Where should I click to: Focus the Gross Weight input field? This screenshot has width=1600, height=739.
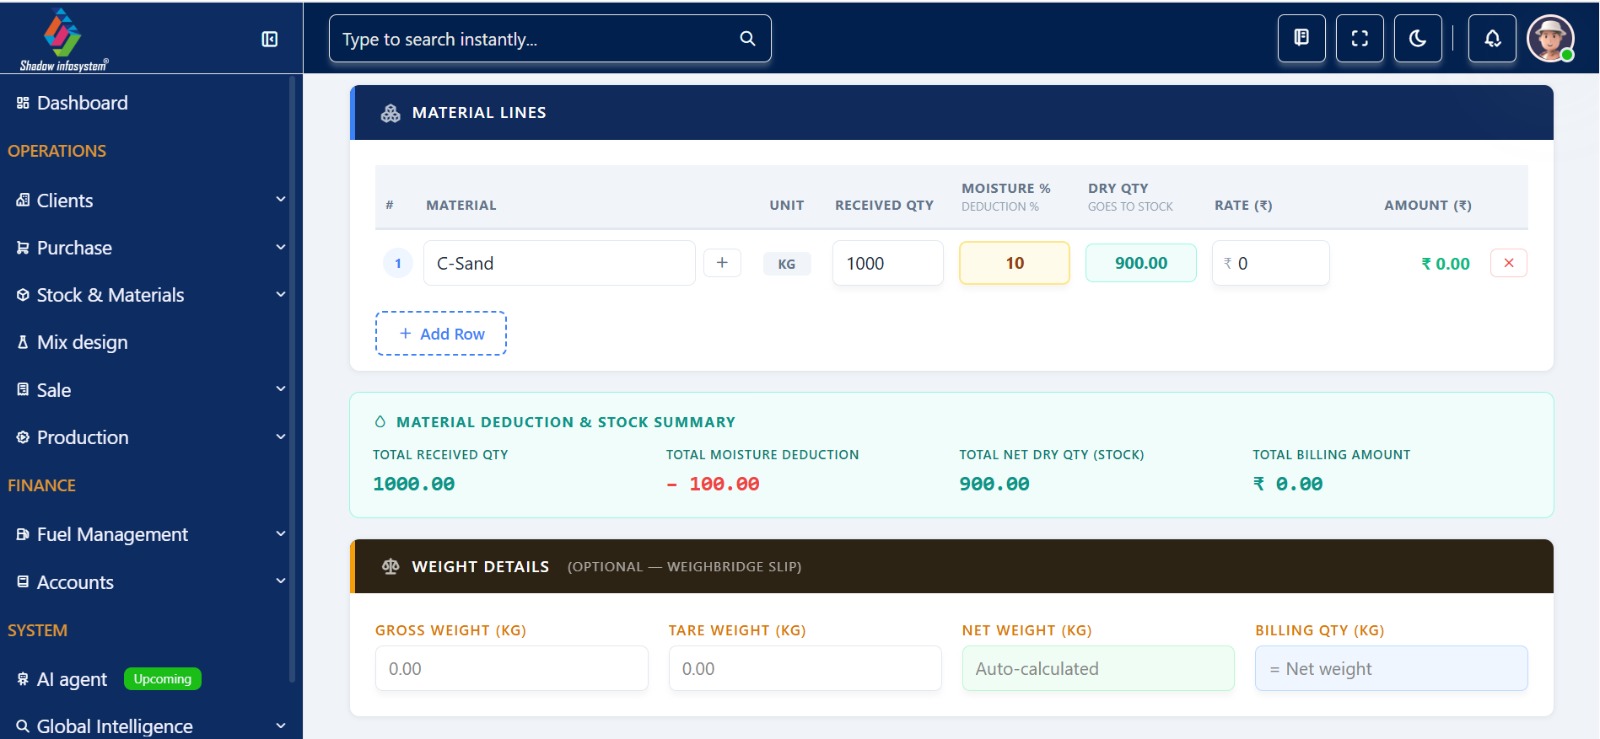(511, 668)
